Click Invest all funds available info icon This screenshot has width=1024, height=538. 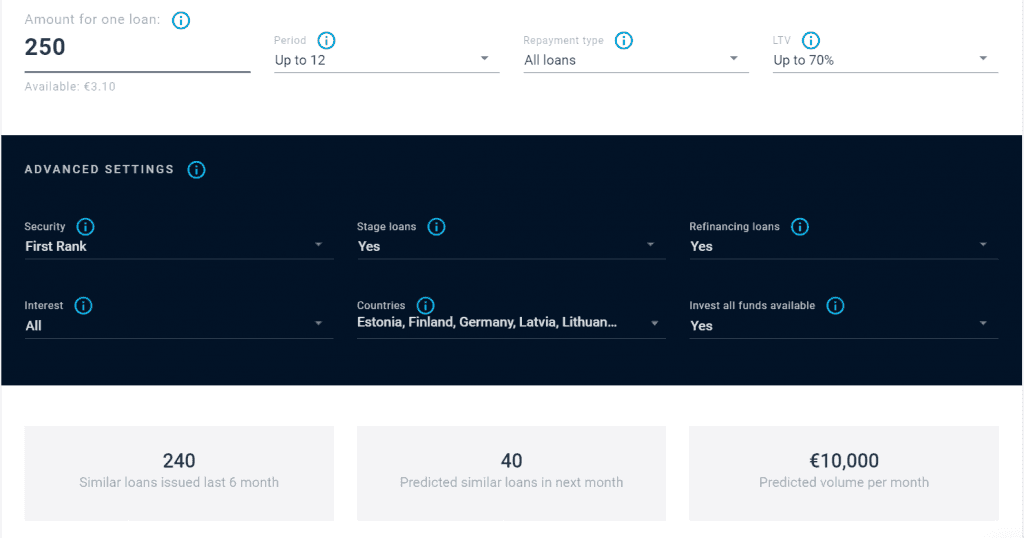pos(835,306)
